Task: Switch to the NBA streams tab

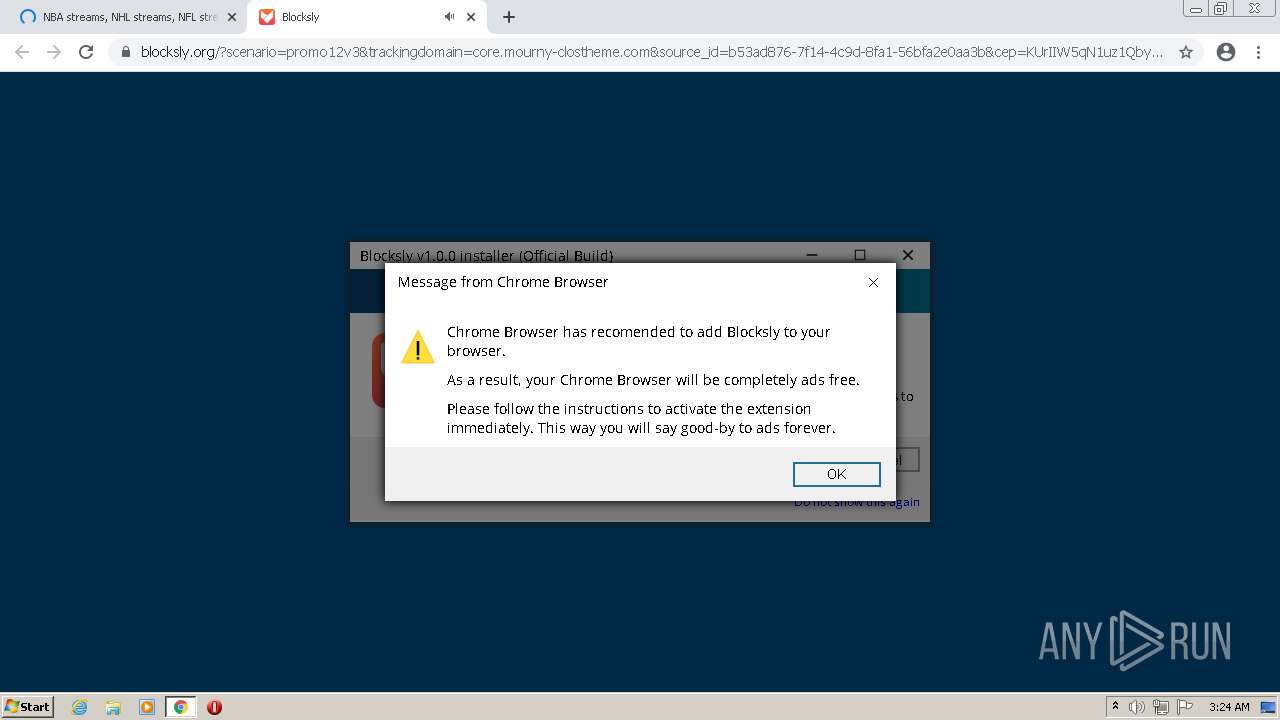Action: point(128,17)
